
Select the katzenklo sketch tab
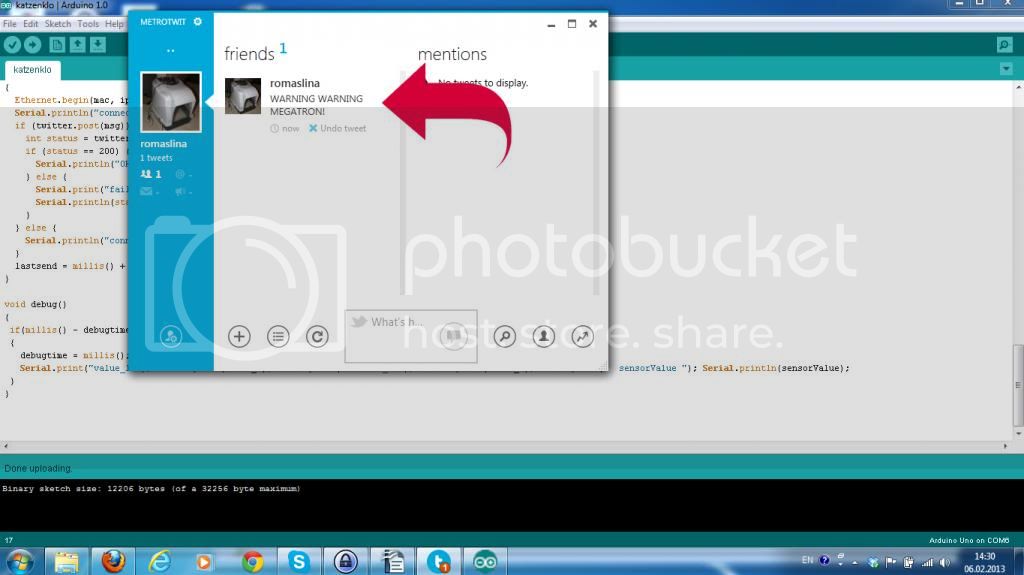[x=32, y=69]
